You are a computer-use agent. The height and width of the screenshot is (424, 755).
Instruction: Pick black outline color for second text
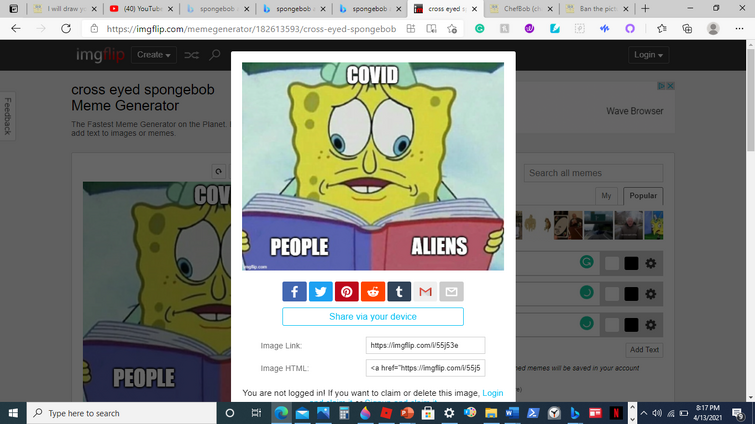(x=631, y=294)
